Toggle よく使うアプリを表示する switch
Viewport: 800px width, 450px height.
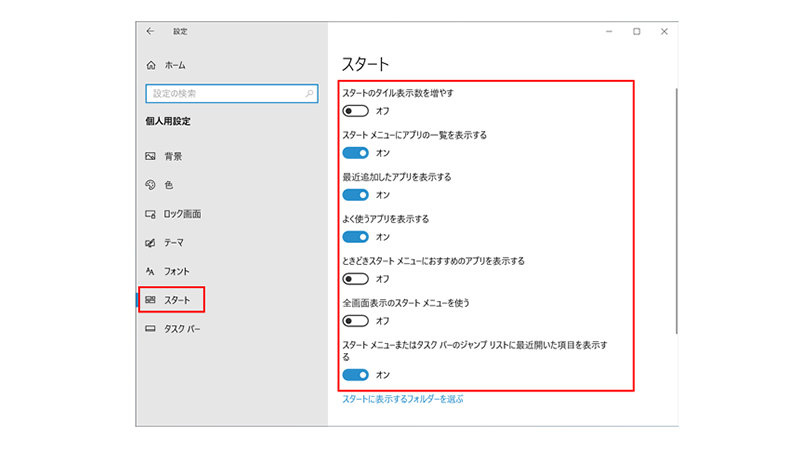[x=356, y=237]
